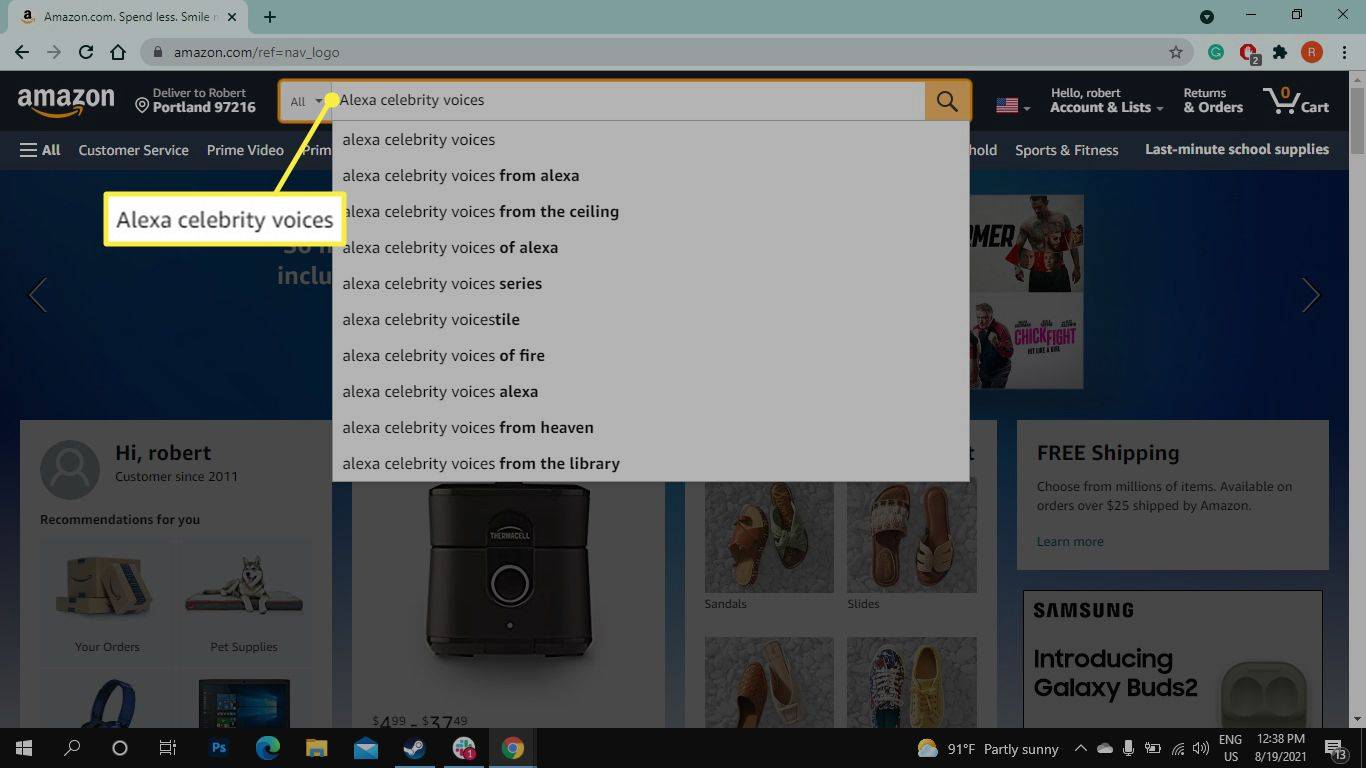Reload the page
The width and height of the screenshot is (1366, 768).
coord(86,52)
